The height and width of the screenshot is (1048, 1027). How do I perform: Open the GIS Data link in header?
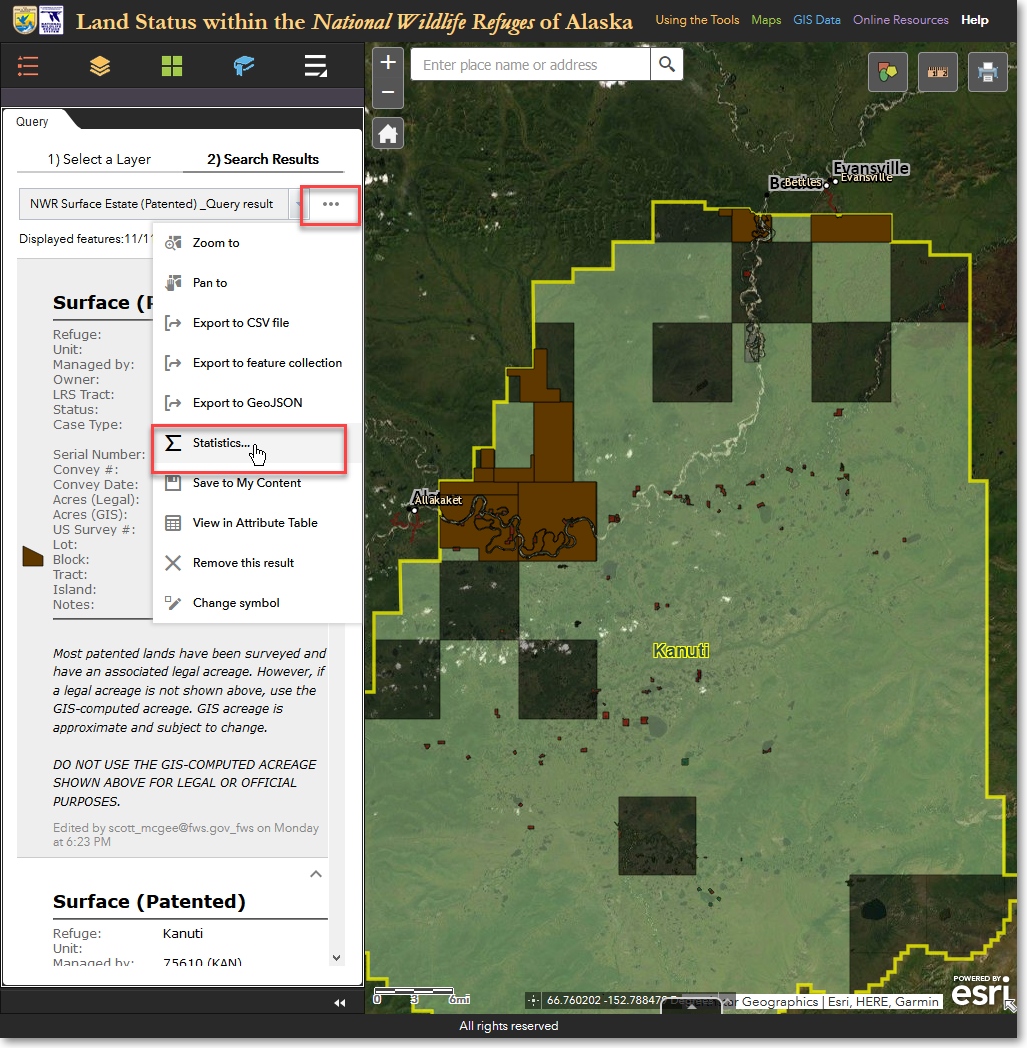(817, 20)
